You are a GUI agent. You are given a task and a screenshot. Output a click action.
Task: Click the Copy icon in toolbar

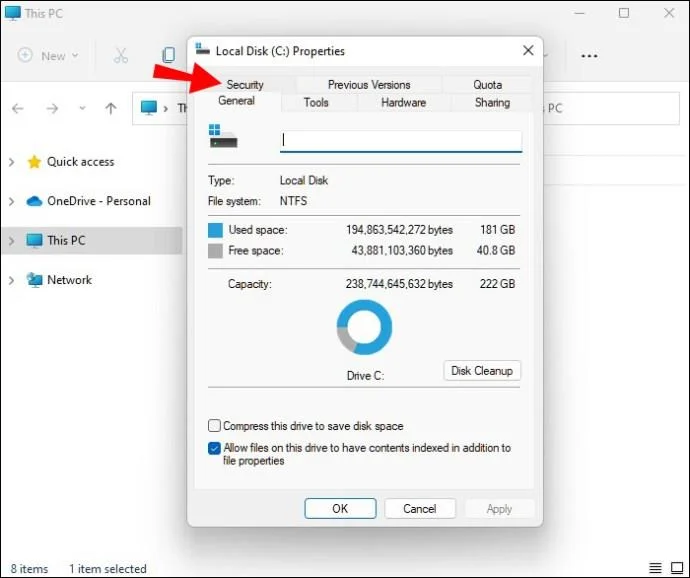click(169, 55)
